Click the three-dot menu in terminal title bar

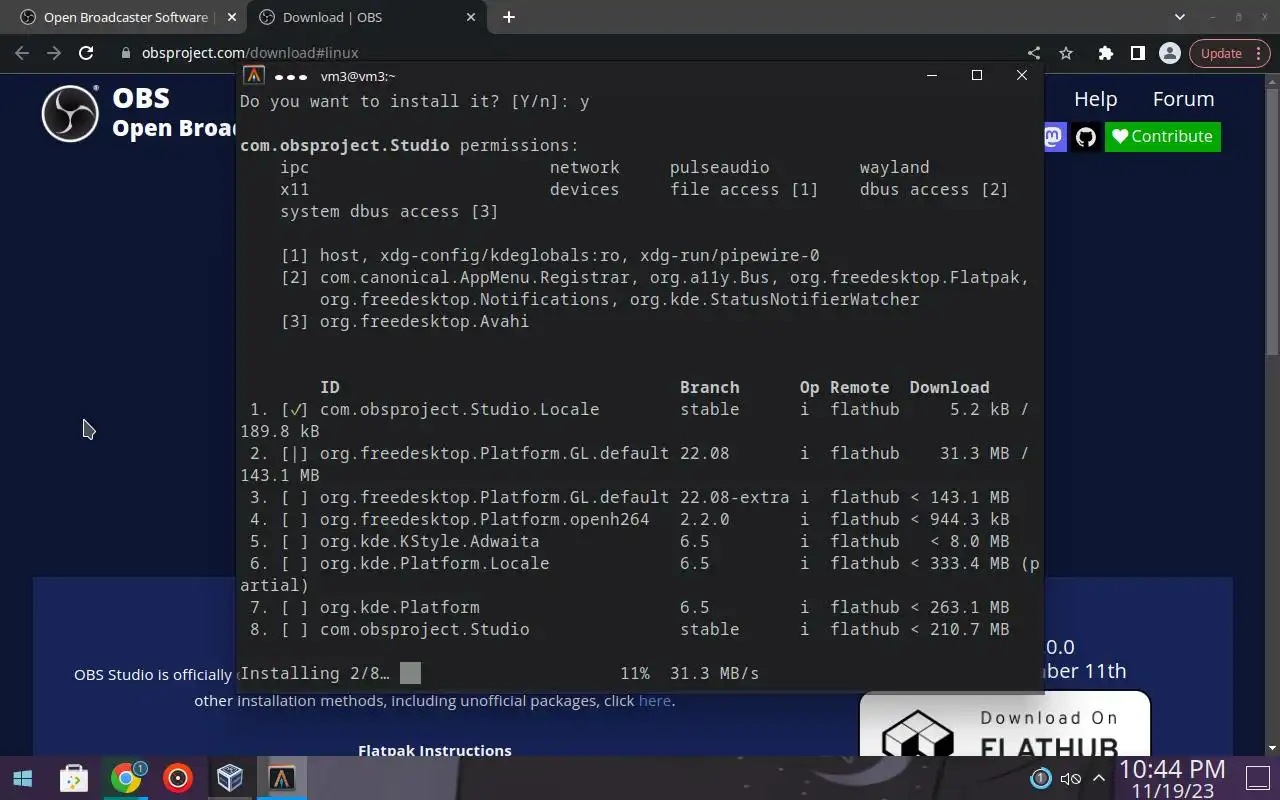[x=290, y=76]
